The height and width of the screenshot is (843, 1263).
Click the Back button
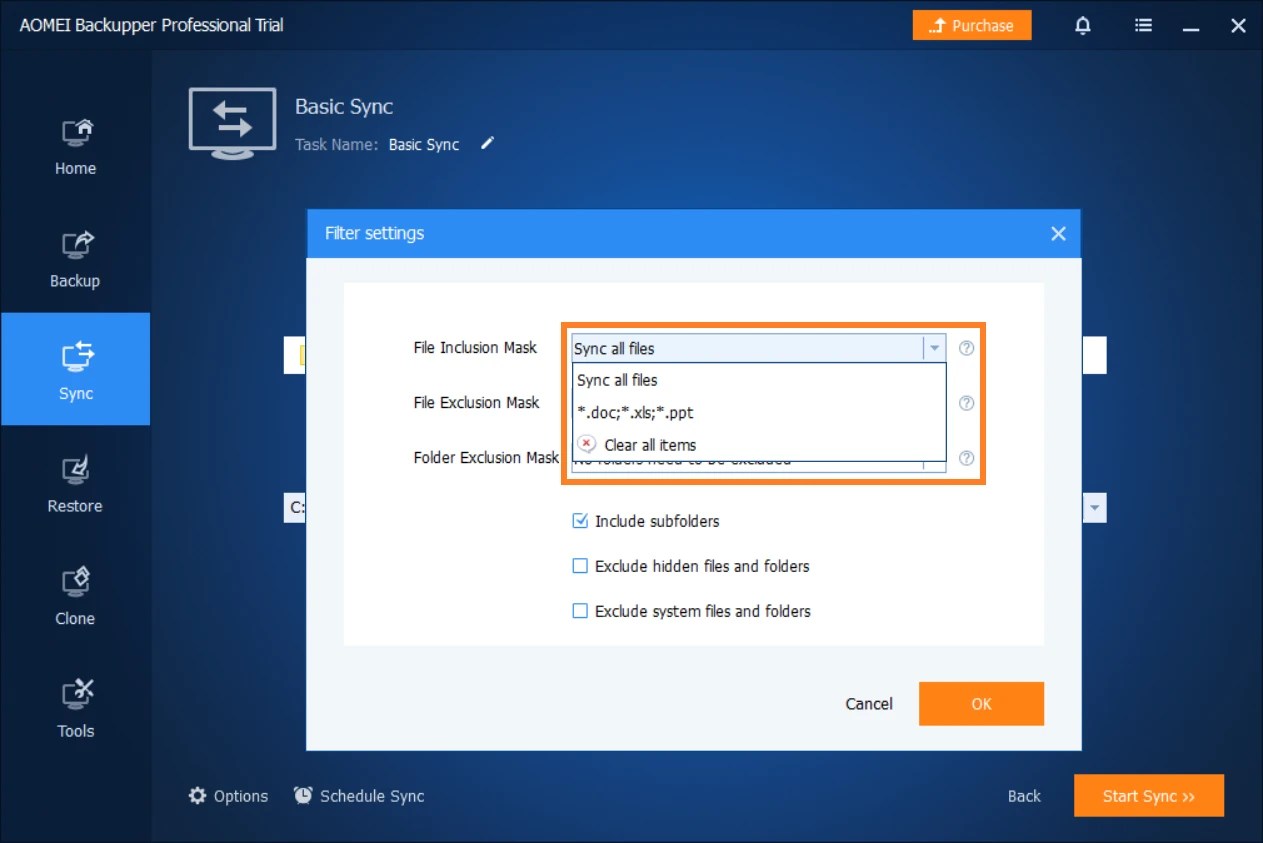pos(1024,796)
